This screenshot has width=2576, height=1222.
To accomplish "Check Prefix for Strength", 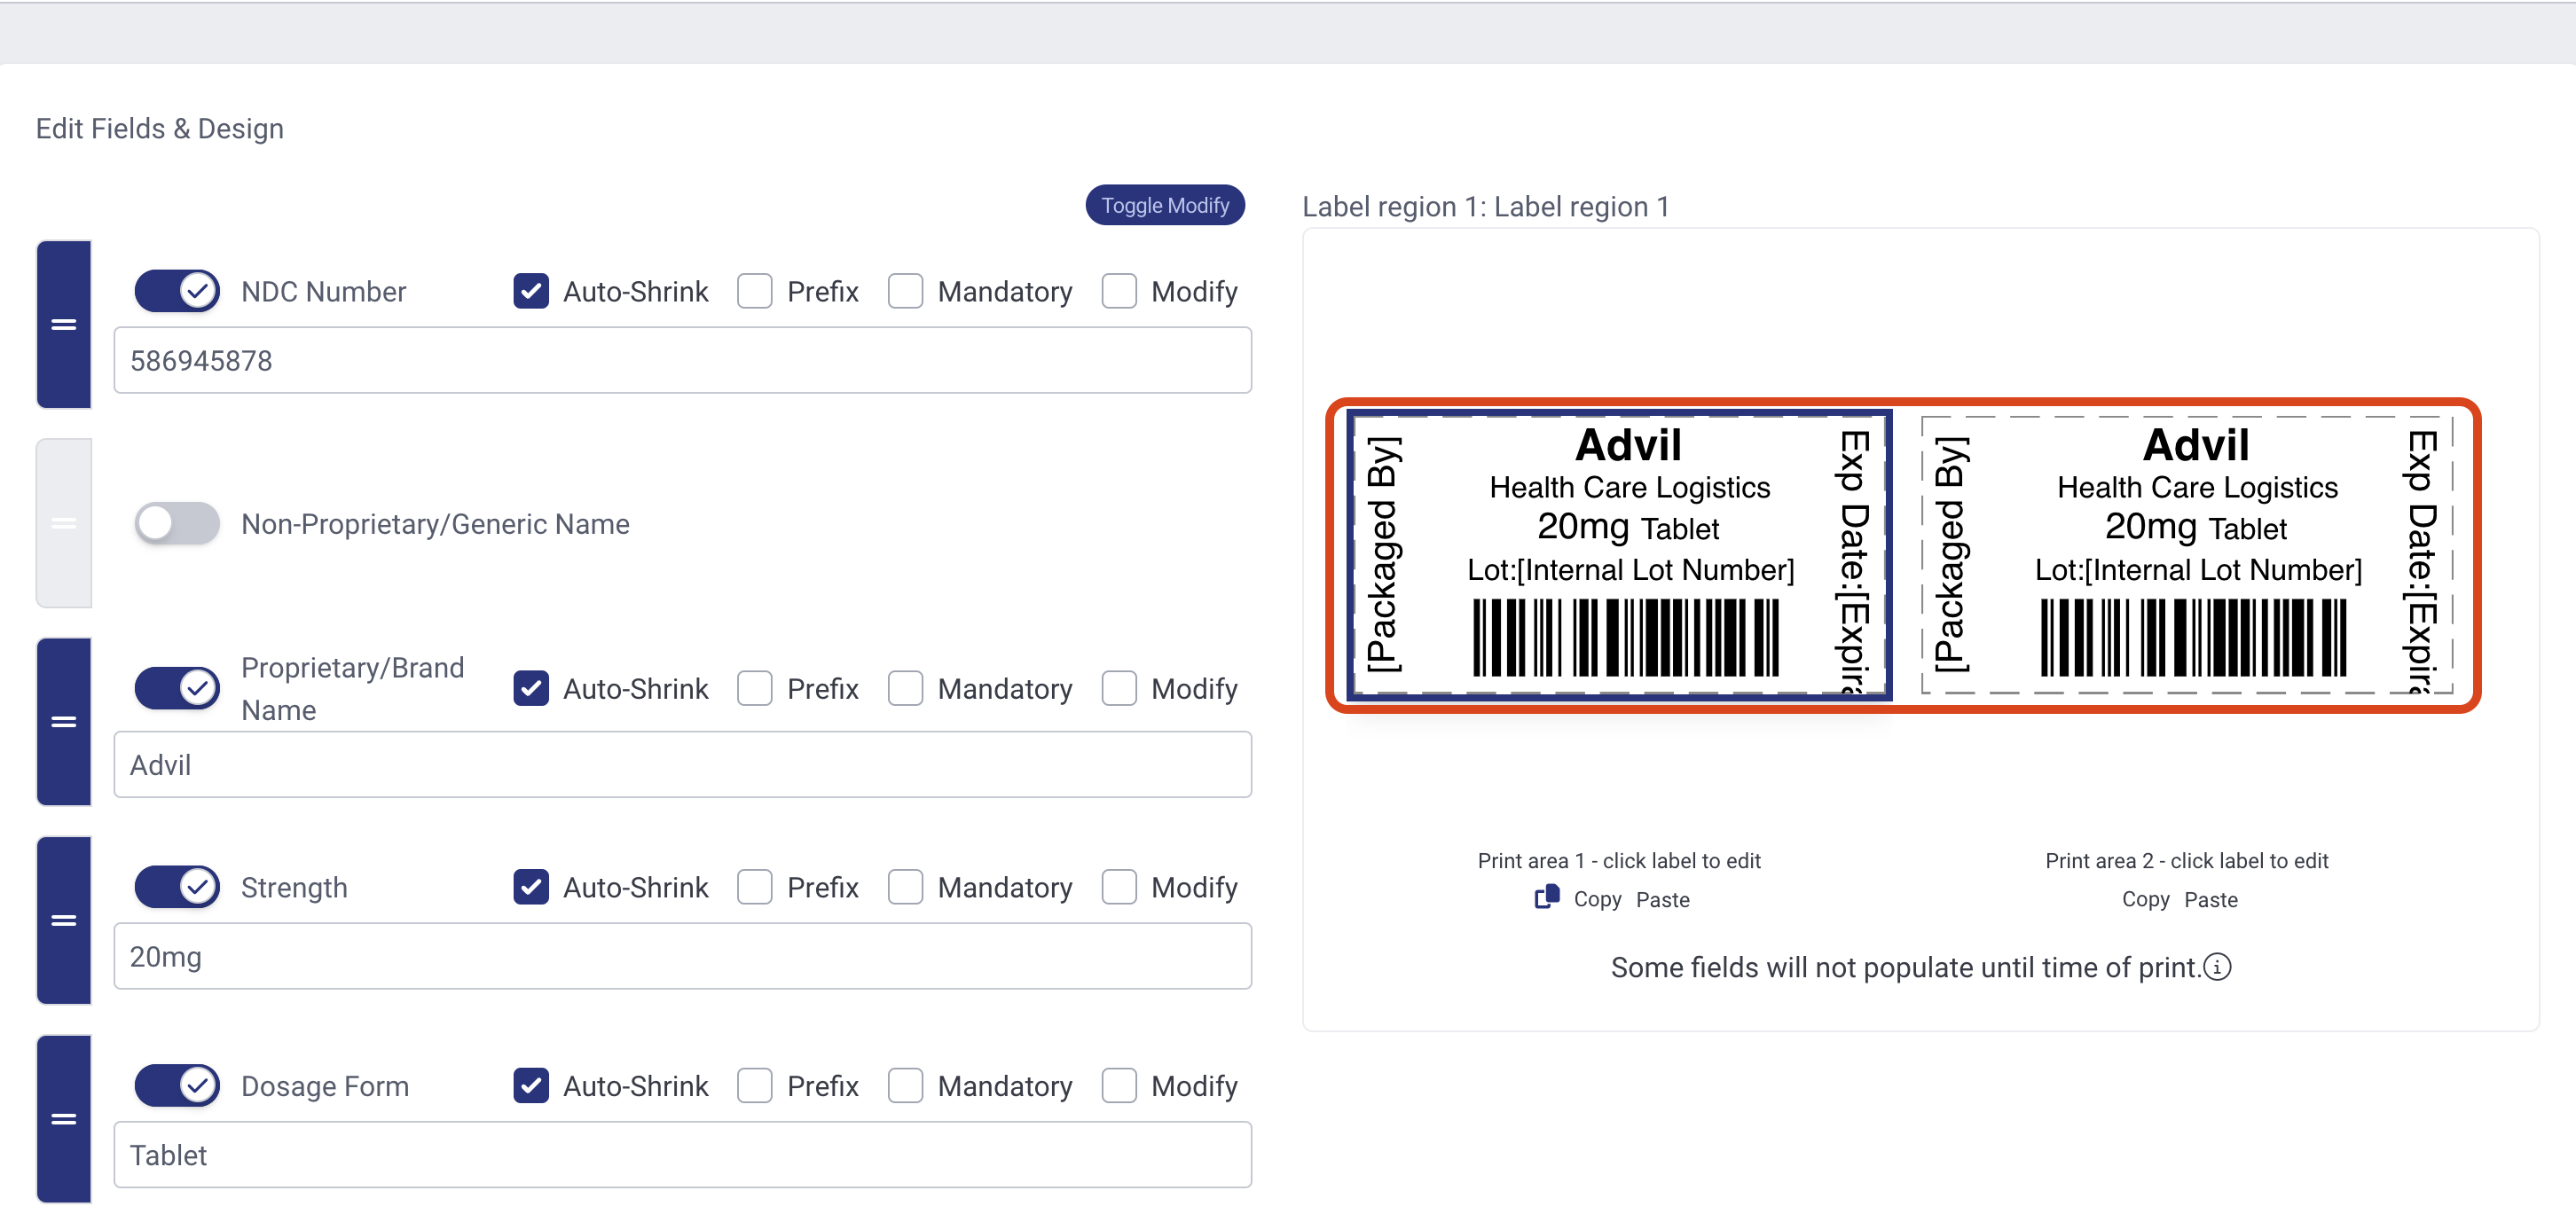I will (755, 887).
